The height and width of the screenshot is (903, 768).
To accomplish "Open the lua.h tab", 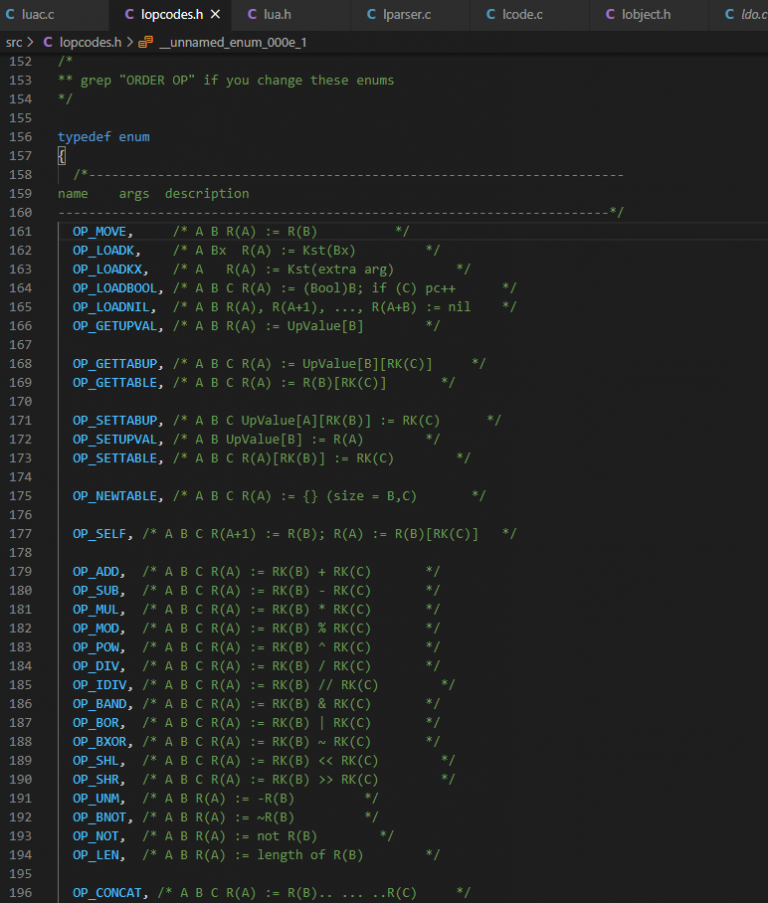I will (x=291, y=14).
